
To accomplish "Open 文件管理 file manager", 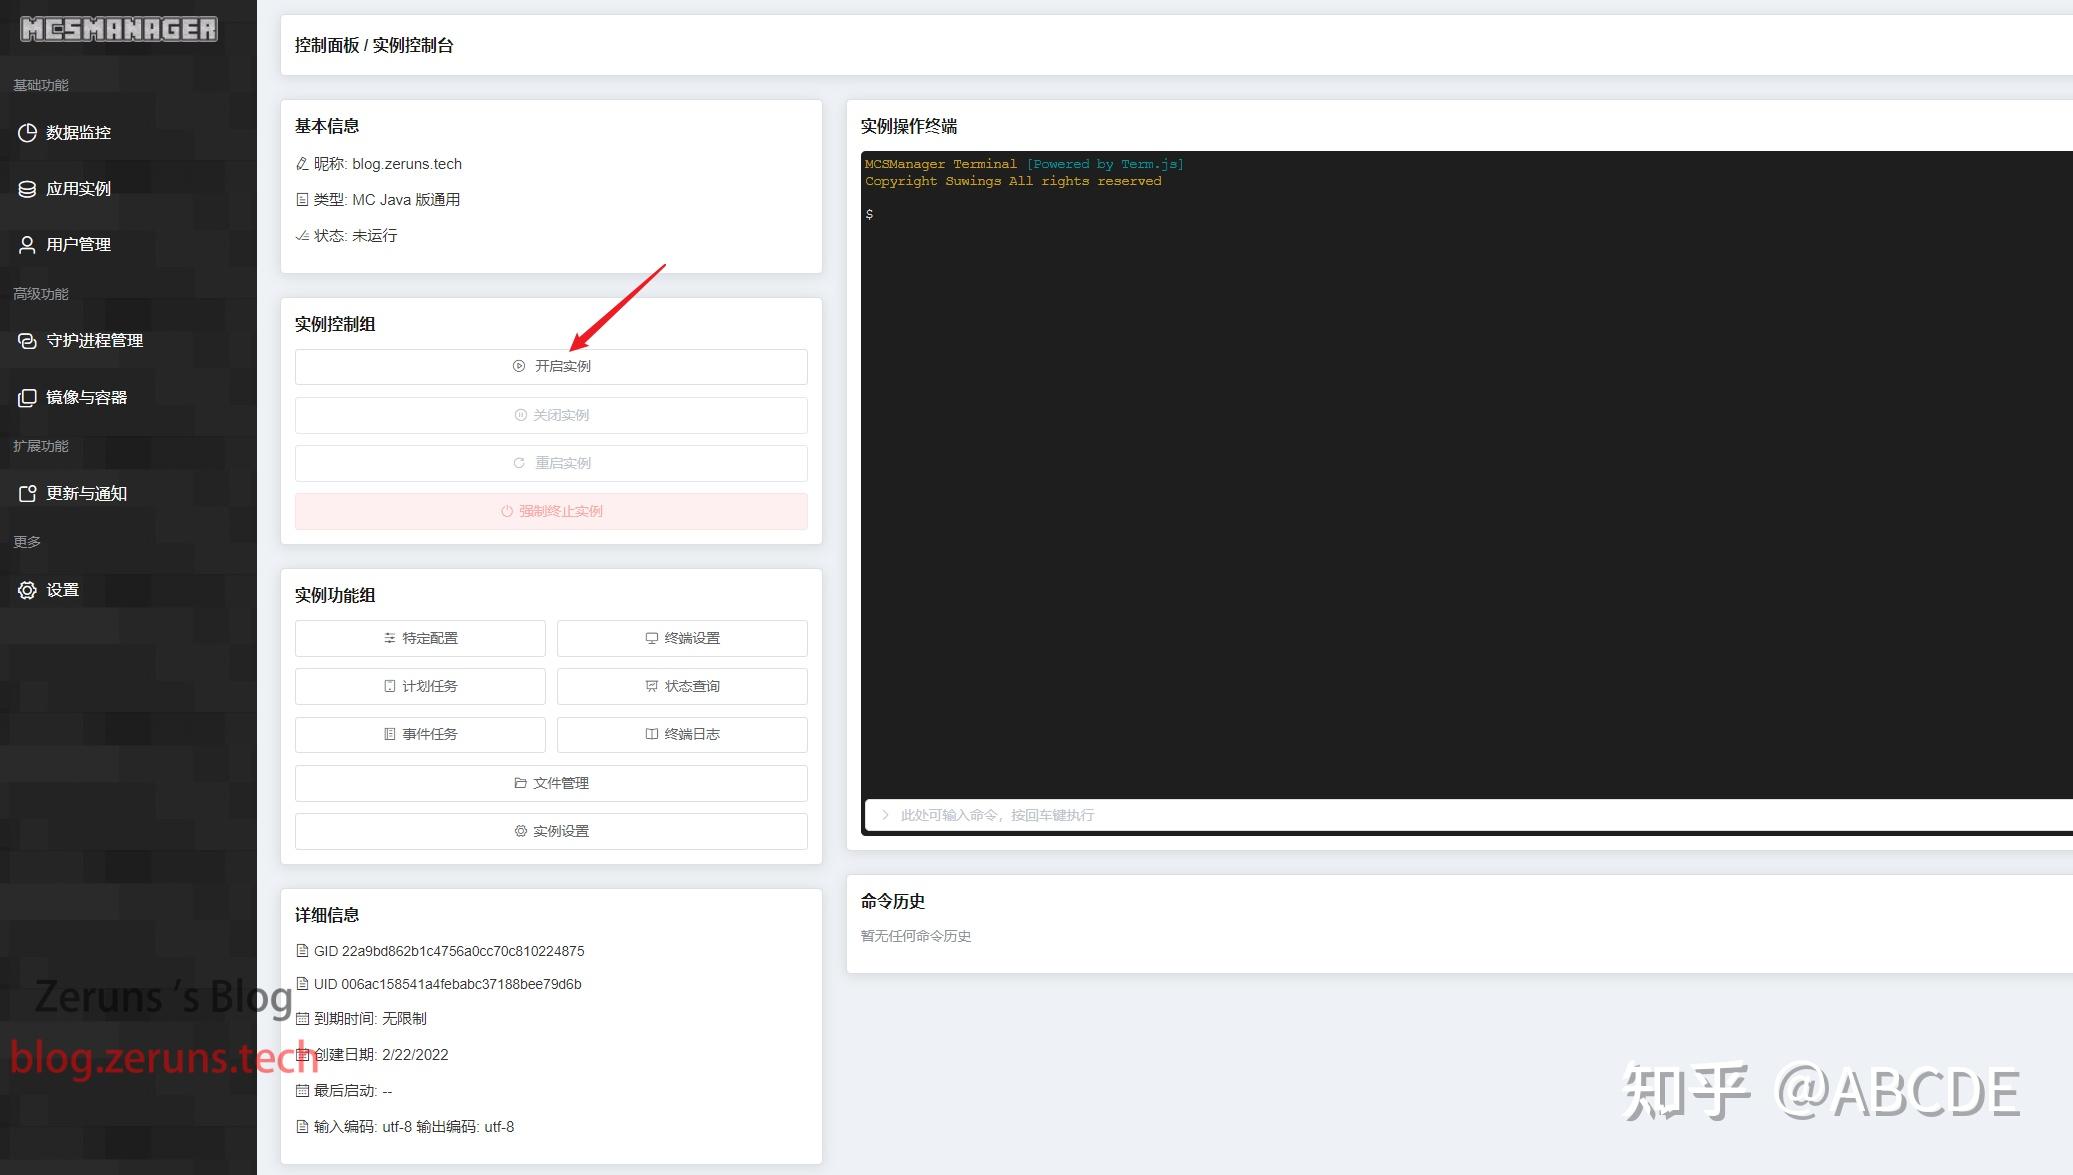I will click(551, 784).
